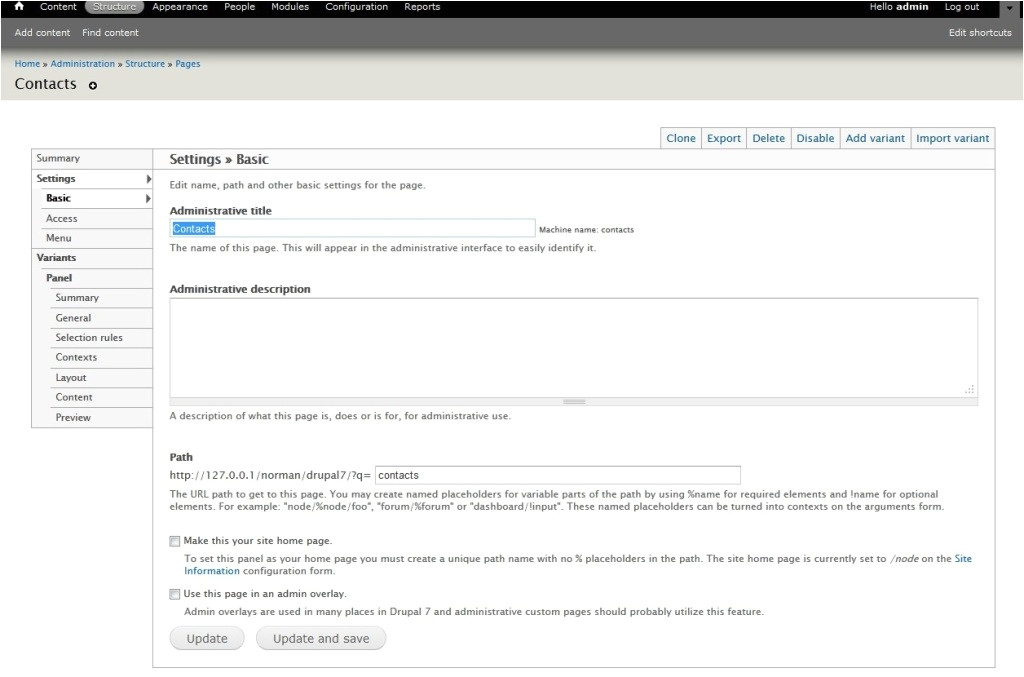Viewport: 1024px width, 677px height.
Task: Open Access settings
Action: click(x=97, y=219)
